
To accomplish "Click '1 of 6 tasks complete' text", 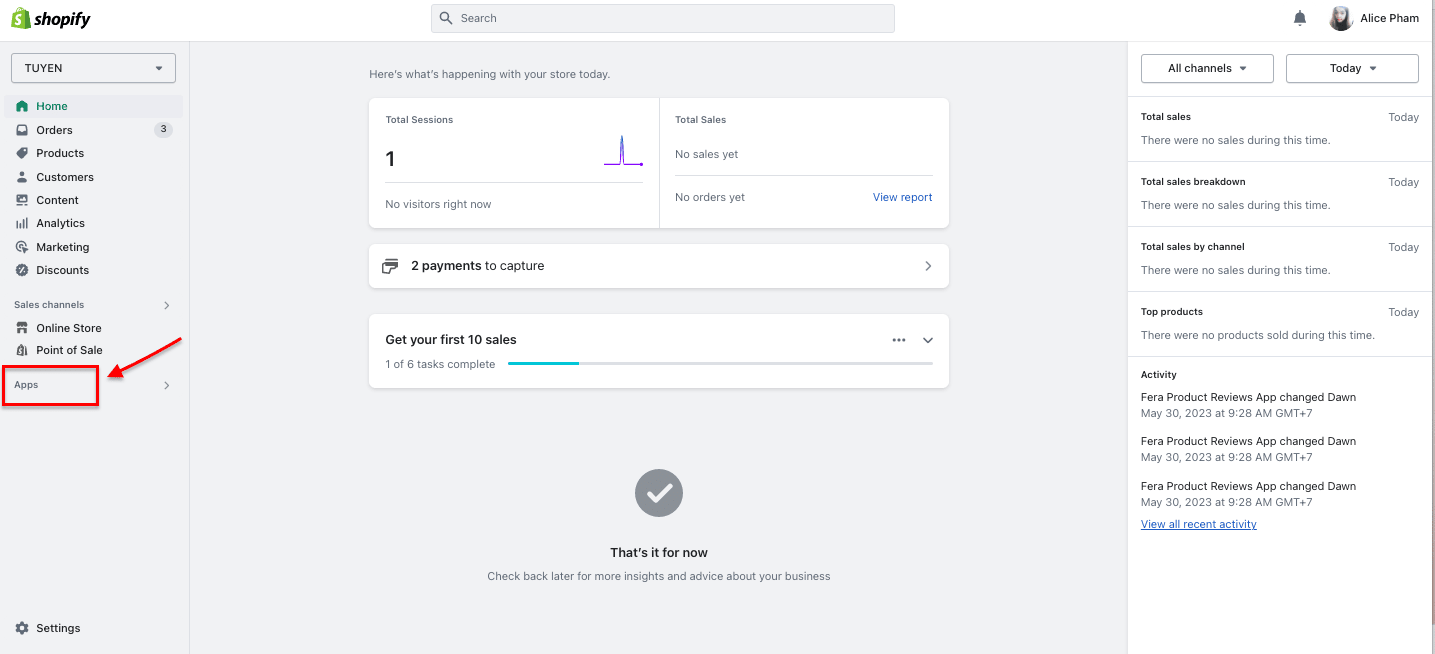I will click(x=440, y=364).
